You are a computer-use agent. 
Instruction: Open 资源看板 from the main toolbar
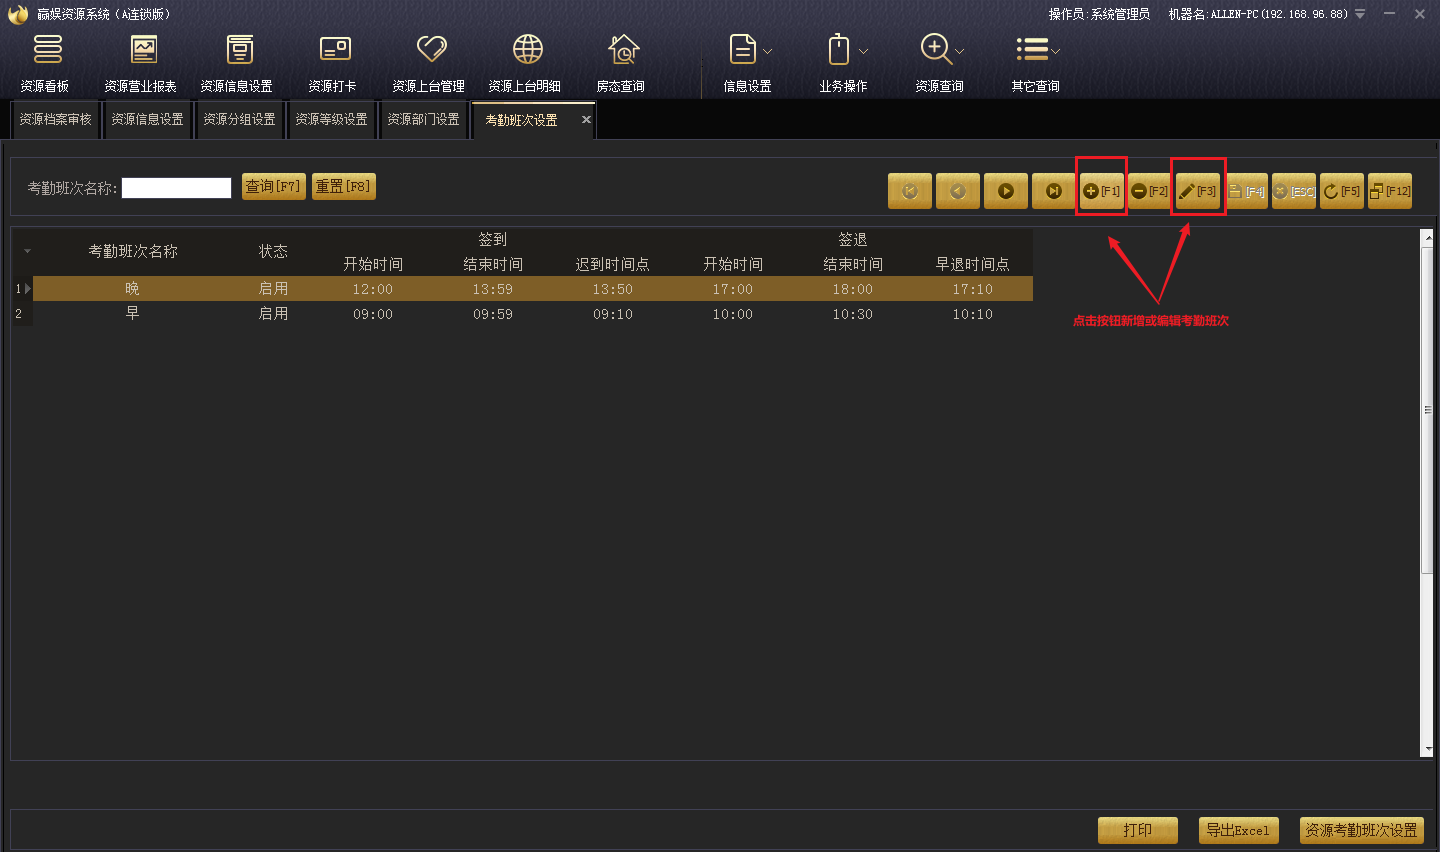pyautogui.click(x=46, y=62)
